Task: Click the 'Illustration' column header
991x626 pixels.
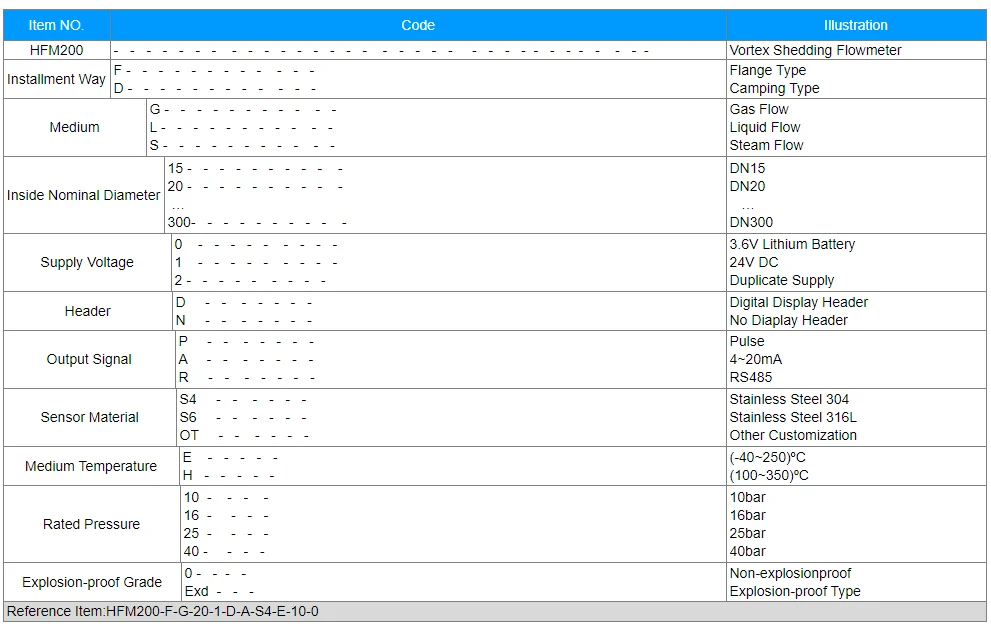Action: [856, 25]
